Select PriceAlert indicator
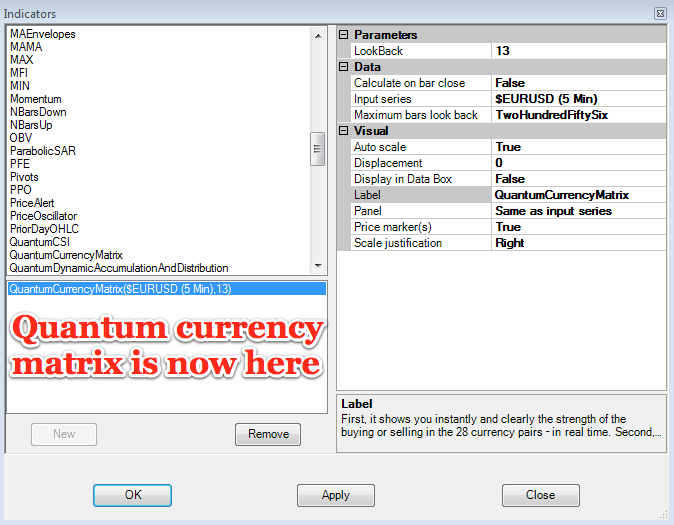The height and width of the screenshot is (525, 674). [x=32, y=203]
